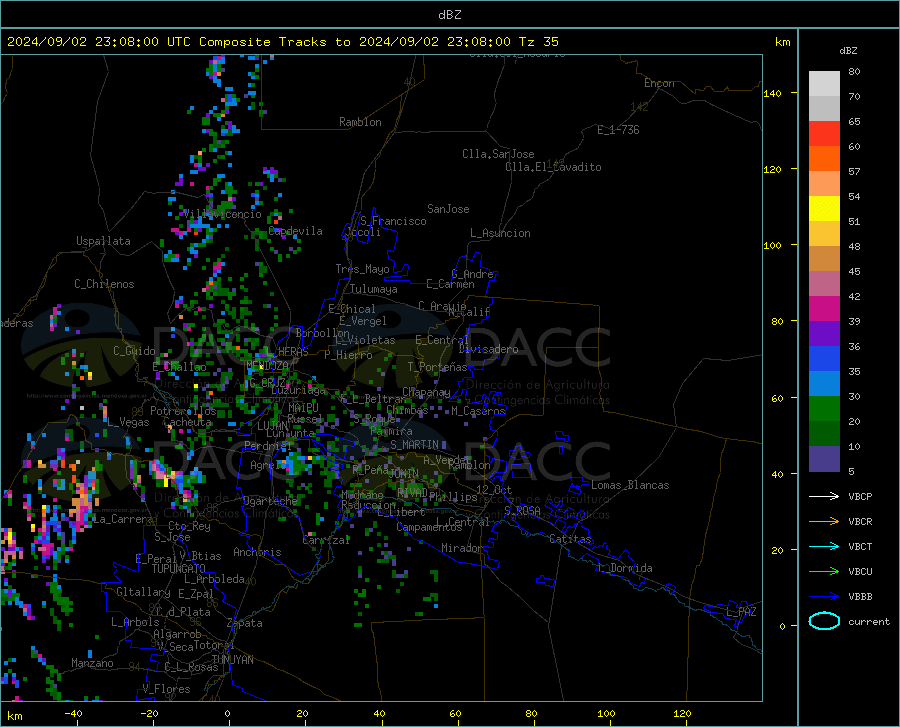
Task: Click the 'Zapata' place label
Action: click(245, 623)
